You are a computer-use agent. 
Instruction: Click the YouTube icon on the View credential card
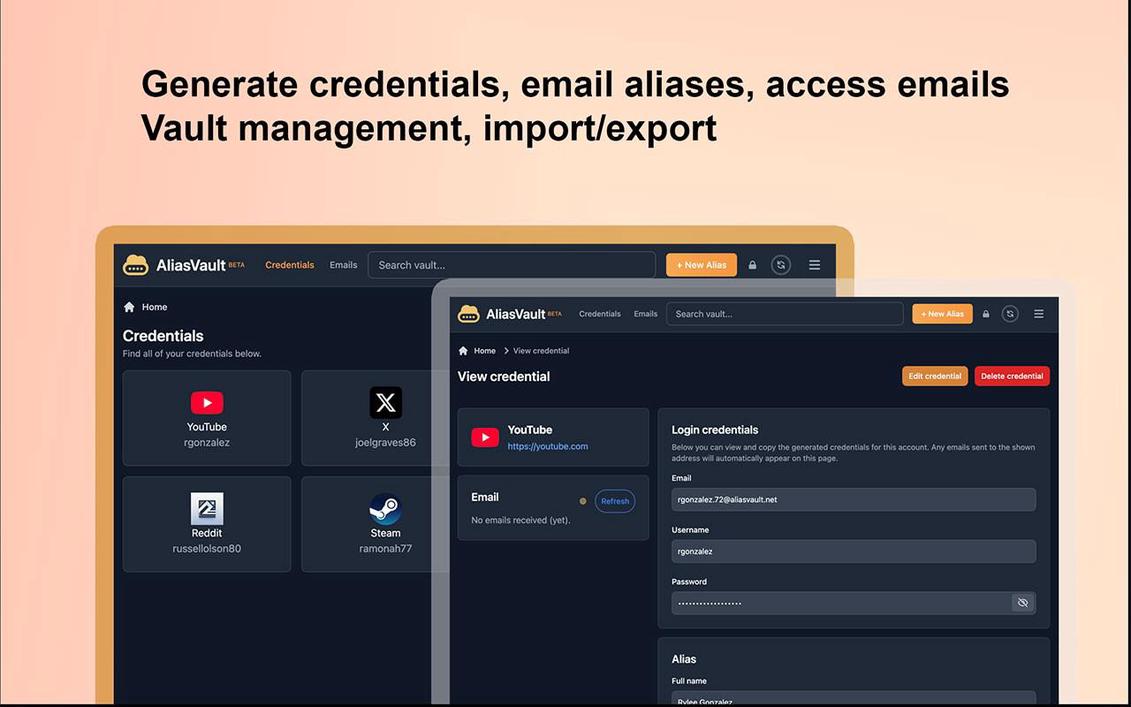click(x=484, y=436)
